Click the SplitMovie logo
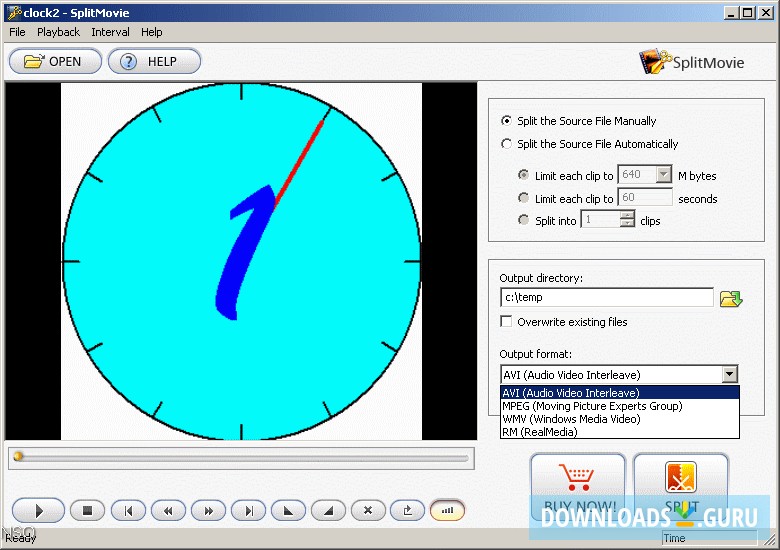Viewport: 780px width, 550px height. (691, 62)
